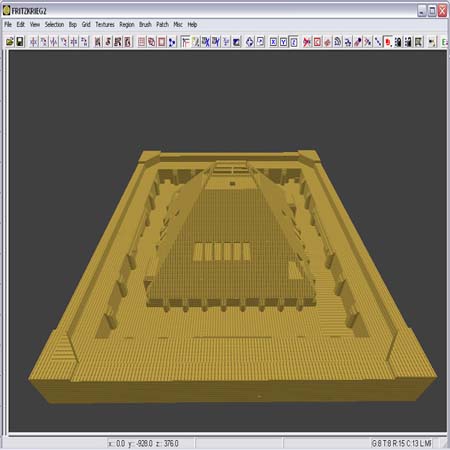Screen dimensions: 450x450
Task: Click the first flip-axis icon after Save
Action: 34,42
